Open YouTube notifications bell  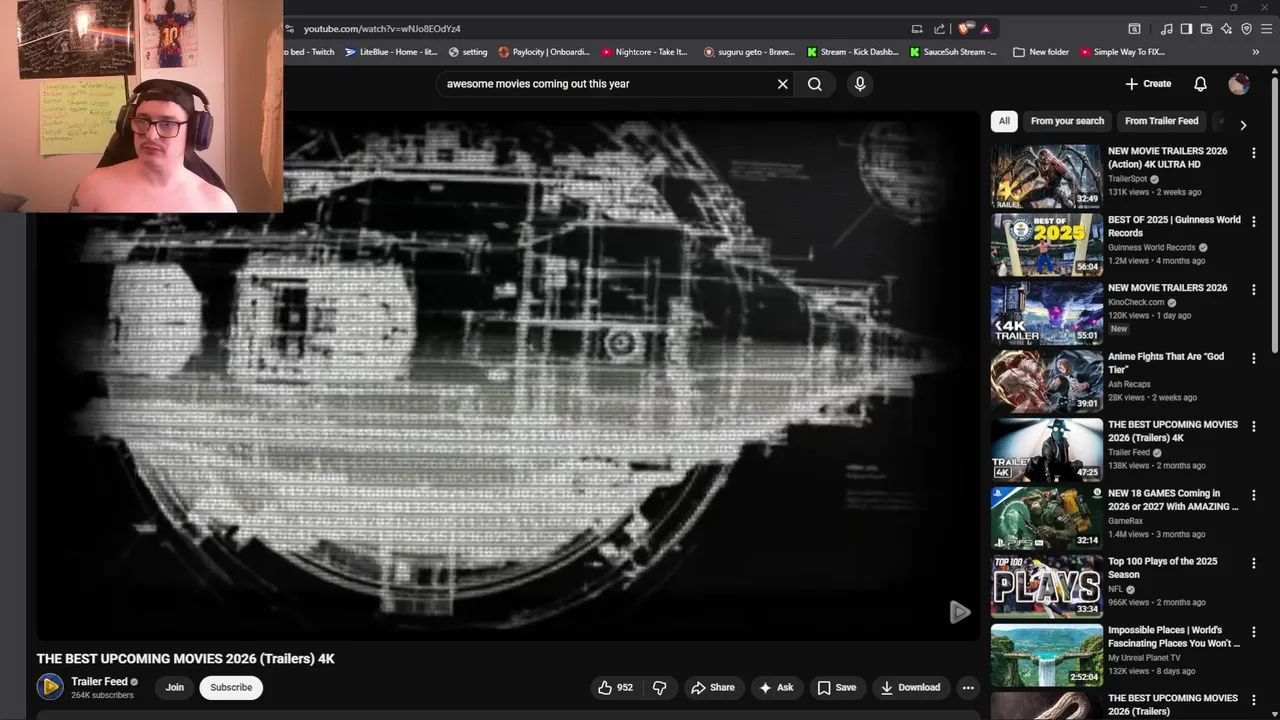1200,84
